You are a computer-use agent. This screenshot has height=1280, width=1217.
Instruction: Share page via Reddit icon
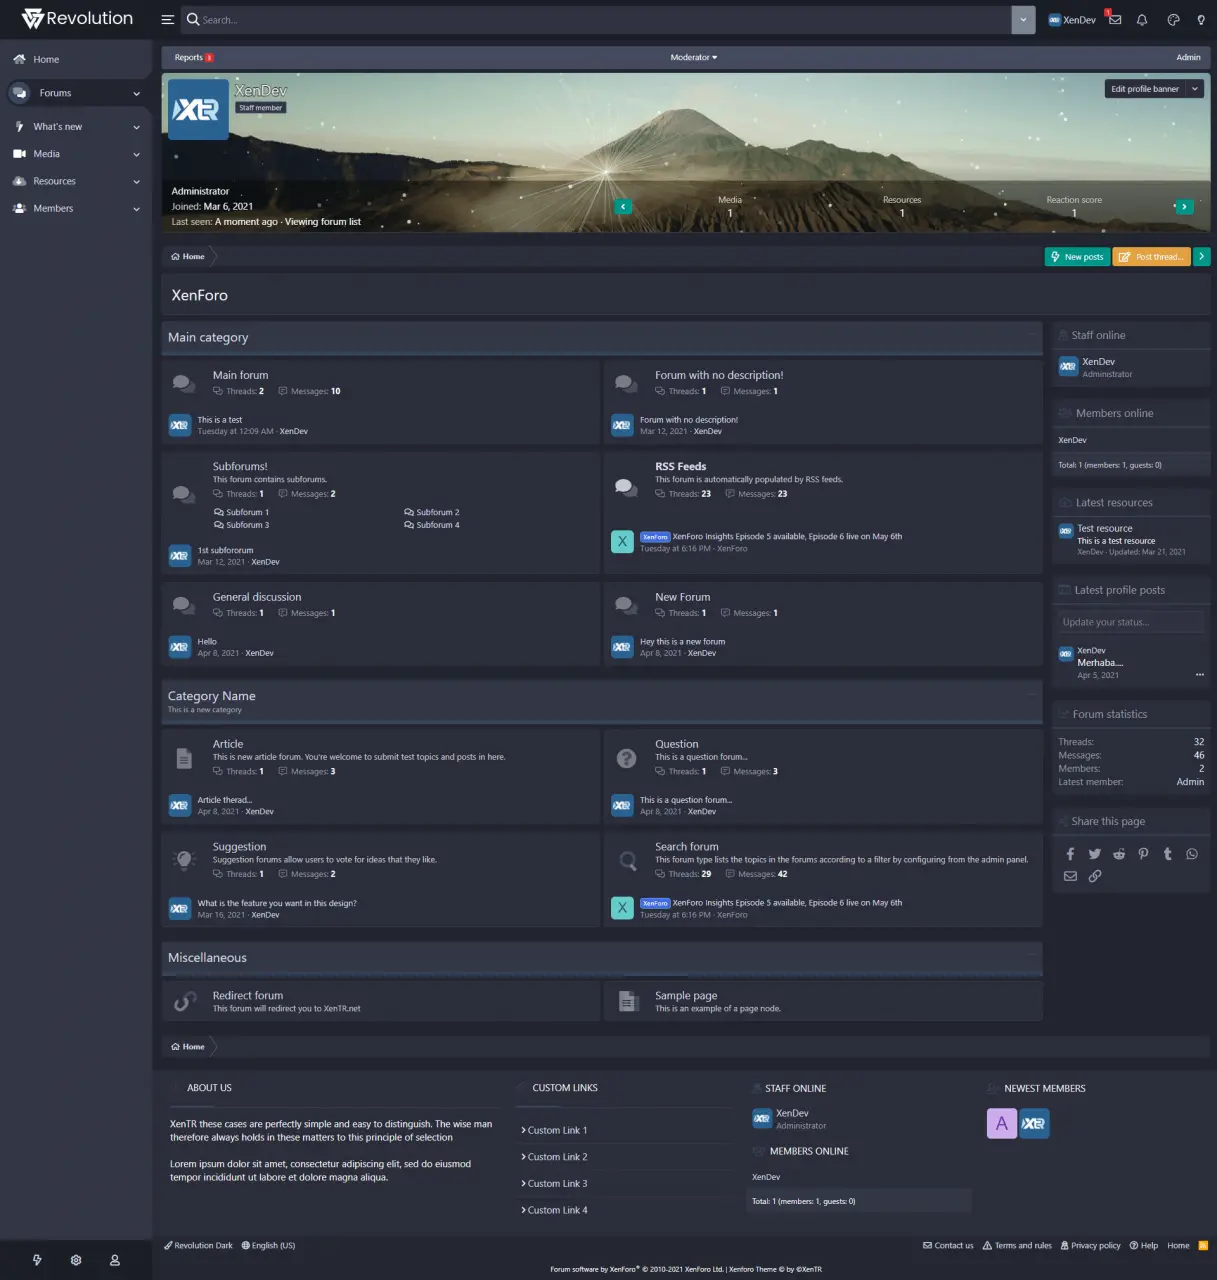1119,854
